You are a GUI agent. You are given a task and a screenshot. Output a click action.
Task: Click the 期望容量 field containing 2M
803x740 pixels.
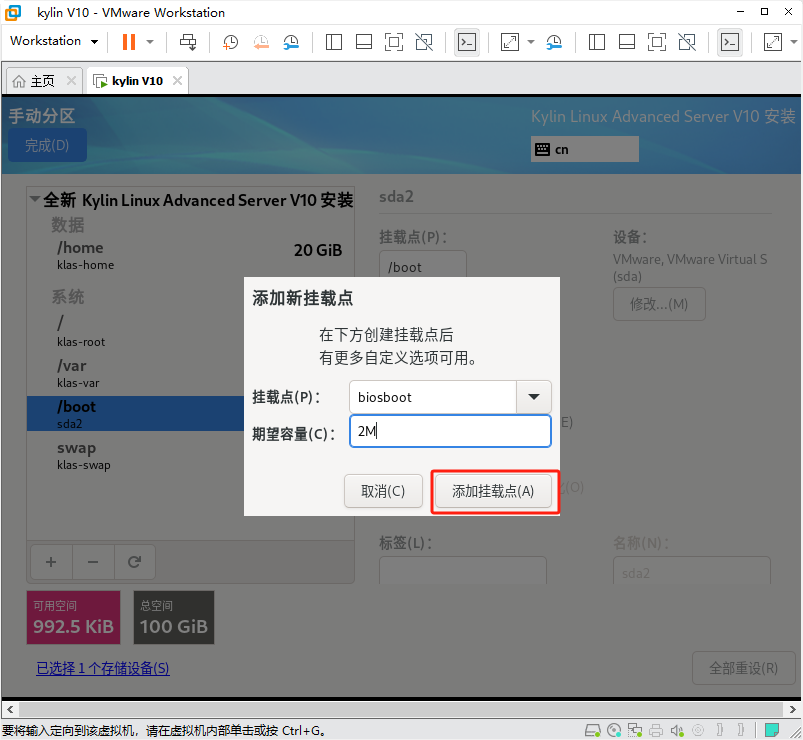tap(450, 431)
